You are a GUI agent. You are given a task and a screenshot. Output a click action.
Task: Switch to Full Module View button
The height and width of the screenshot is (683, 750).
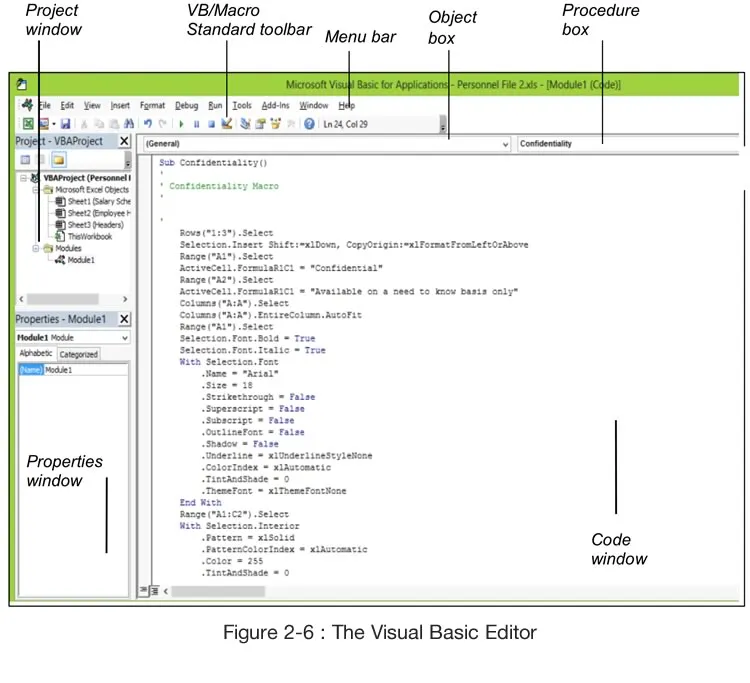point(153,591)
